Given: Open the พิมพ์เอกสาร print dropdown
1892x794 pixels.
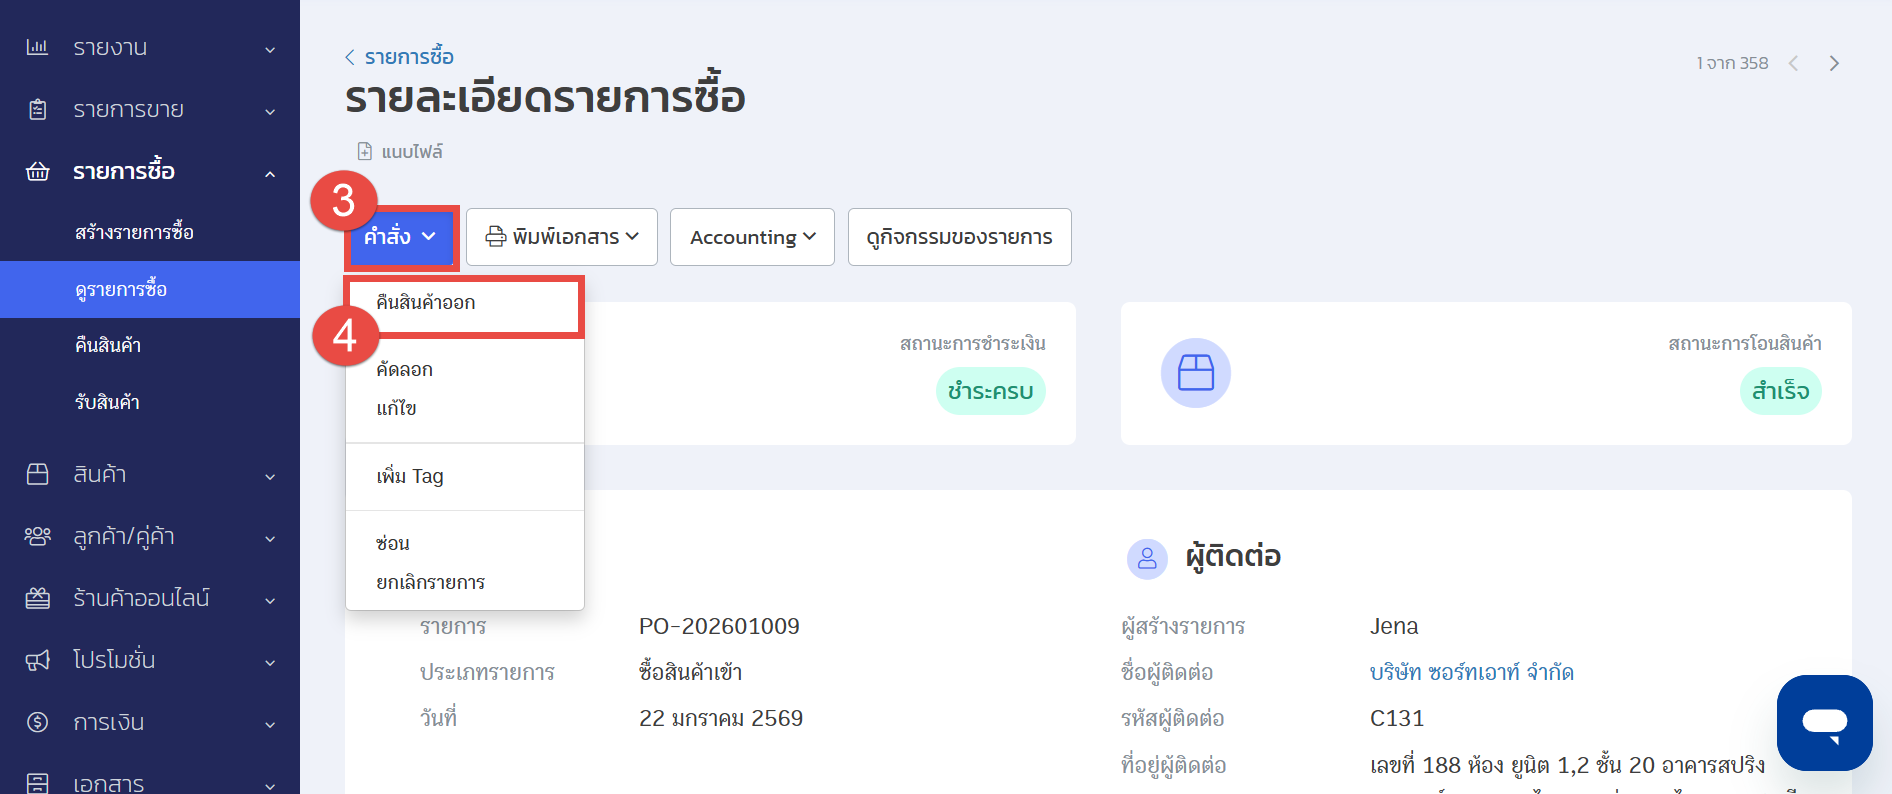Looking at the screenshot, I should tap(561, 237).
